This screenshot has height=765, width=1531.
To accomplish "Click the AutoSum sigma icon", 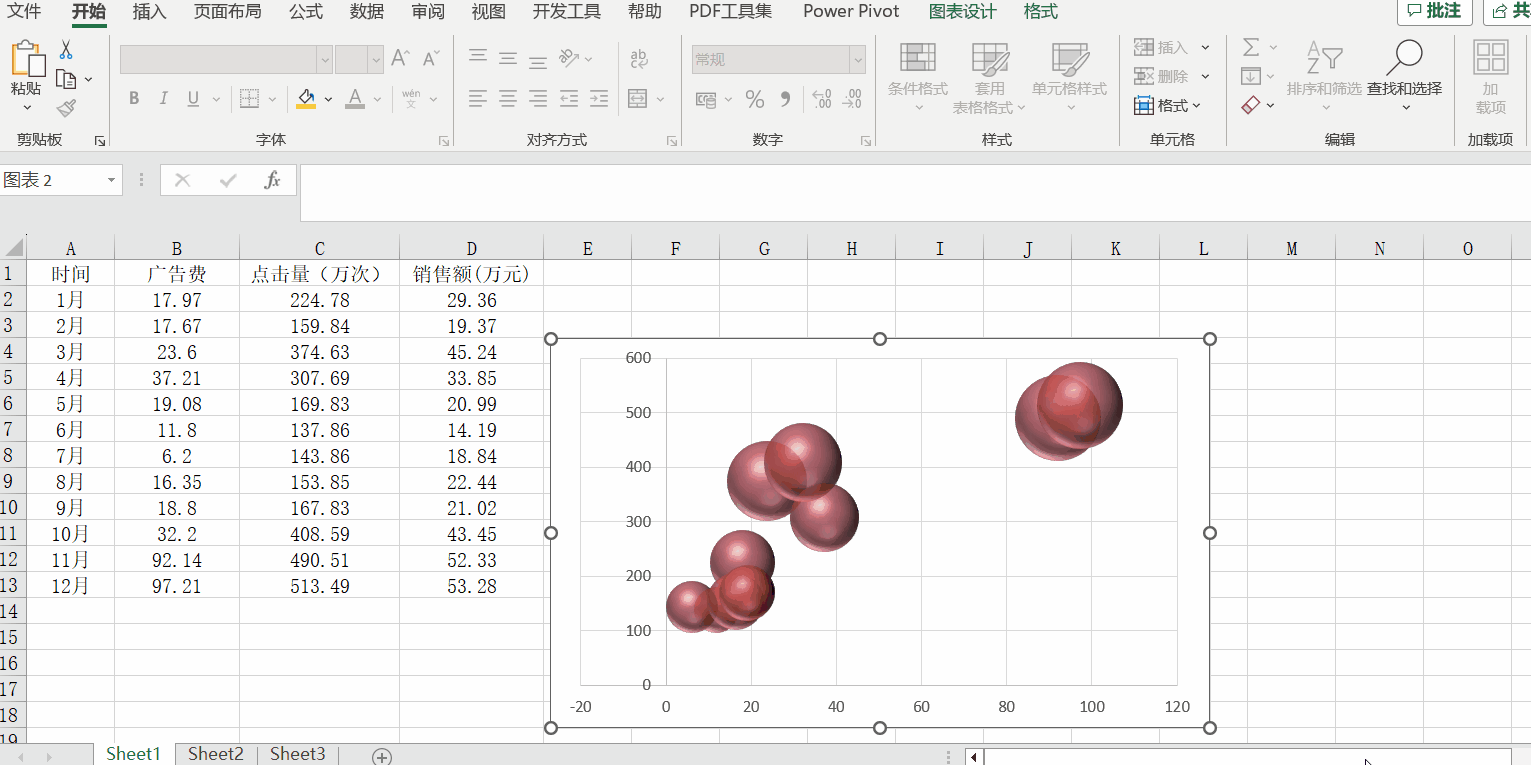I will [1251, 47].
